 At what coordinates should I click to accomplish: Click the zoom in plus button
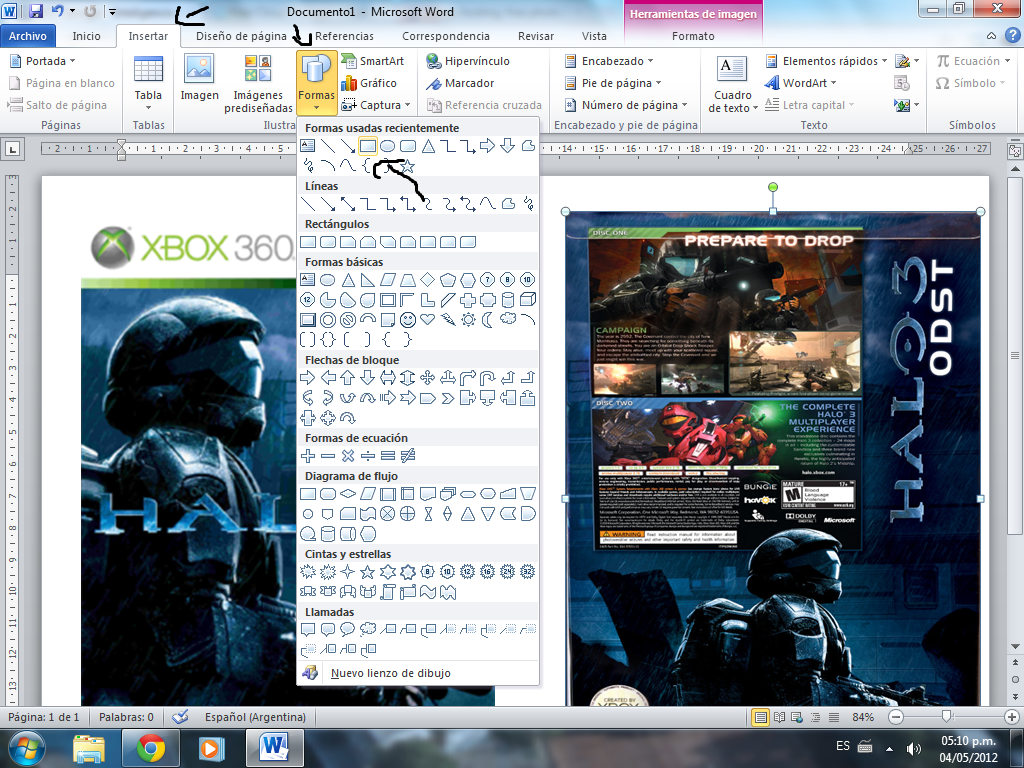click(x=1012, y=717)
